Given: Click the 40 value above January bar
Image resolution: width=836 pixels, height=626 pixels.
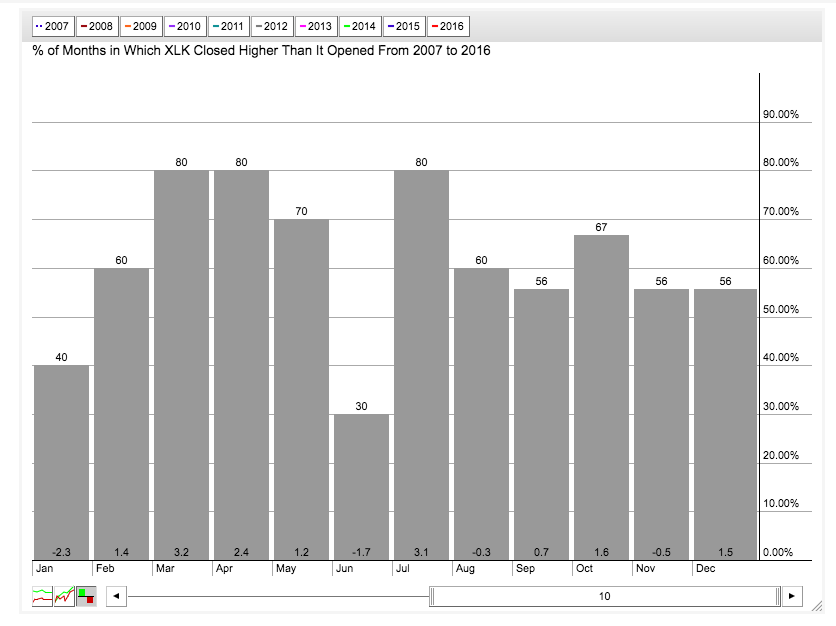Looking at the screenshot, I should (61, 357).
